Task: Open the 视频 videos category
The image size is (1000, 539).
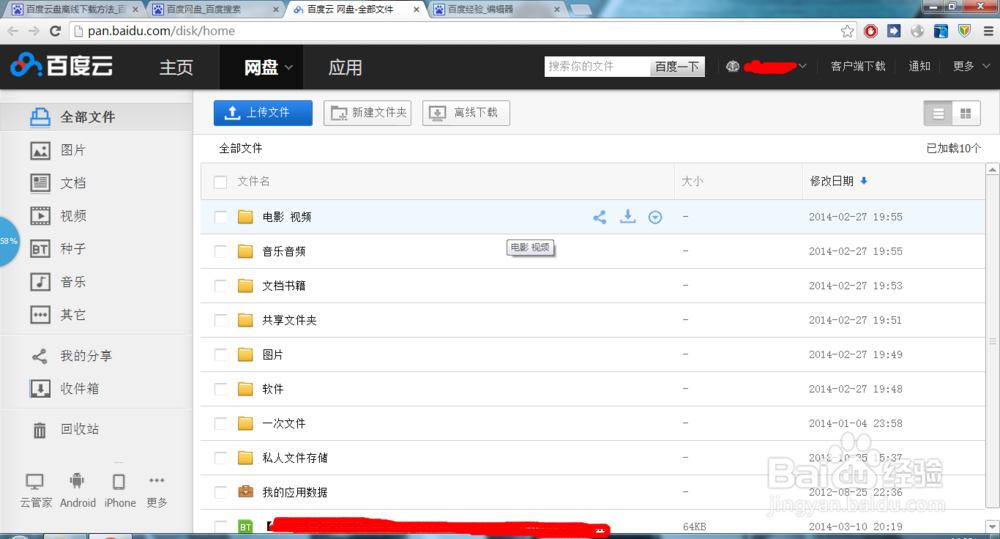Action: [57, 216]
